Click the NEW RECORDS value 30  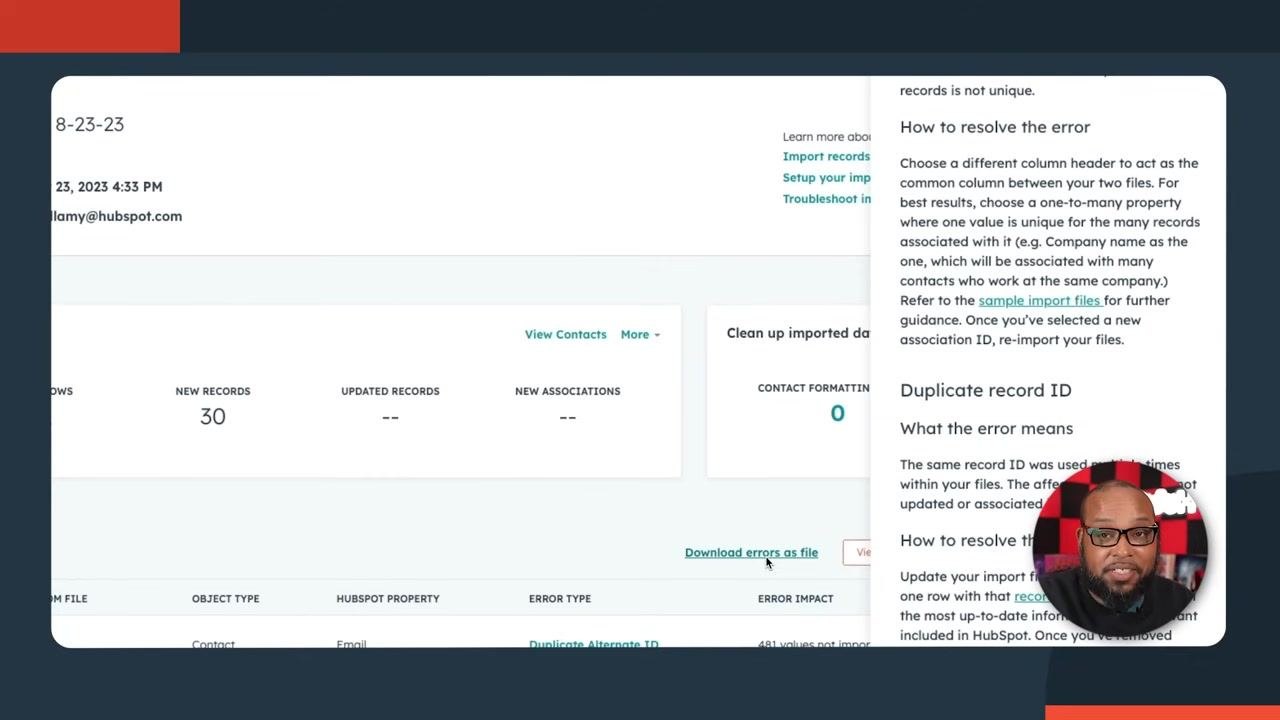(213, 416)
